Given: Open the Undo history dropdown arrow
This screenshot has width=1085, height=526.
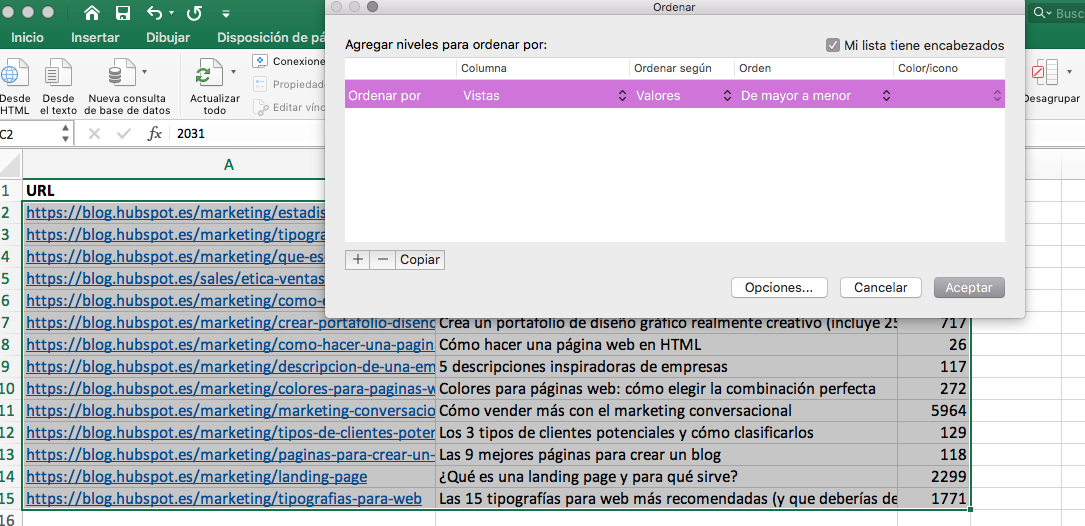Looking at the screenshot, I should point(172,13).
